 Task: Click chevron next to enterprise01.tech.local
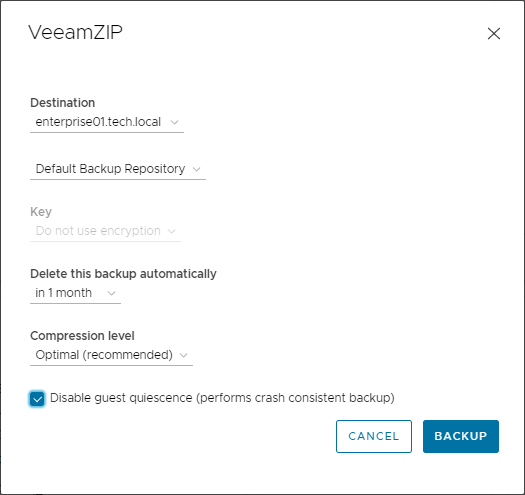pos(174,122)
